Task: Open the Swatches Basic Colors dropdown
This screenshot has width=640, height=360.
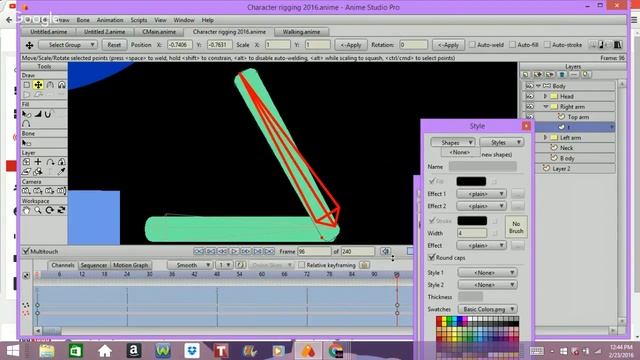Action: 487,309
